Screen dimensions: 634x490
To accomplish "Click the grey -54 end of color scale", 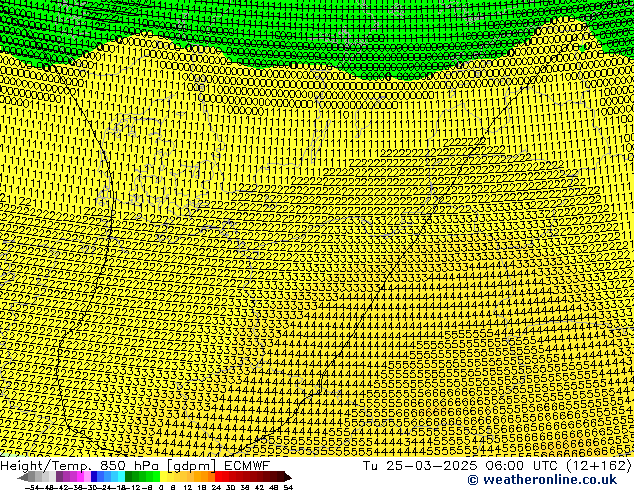I will pos(23,478).
